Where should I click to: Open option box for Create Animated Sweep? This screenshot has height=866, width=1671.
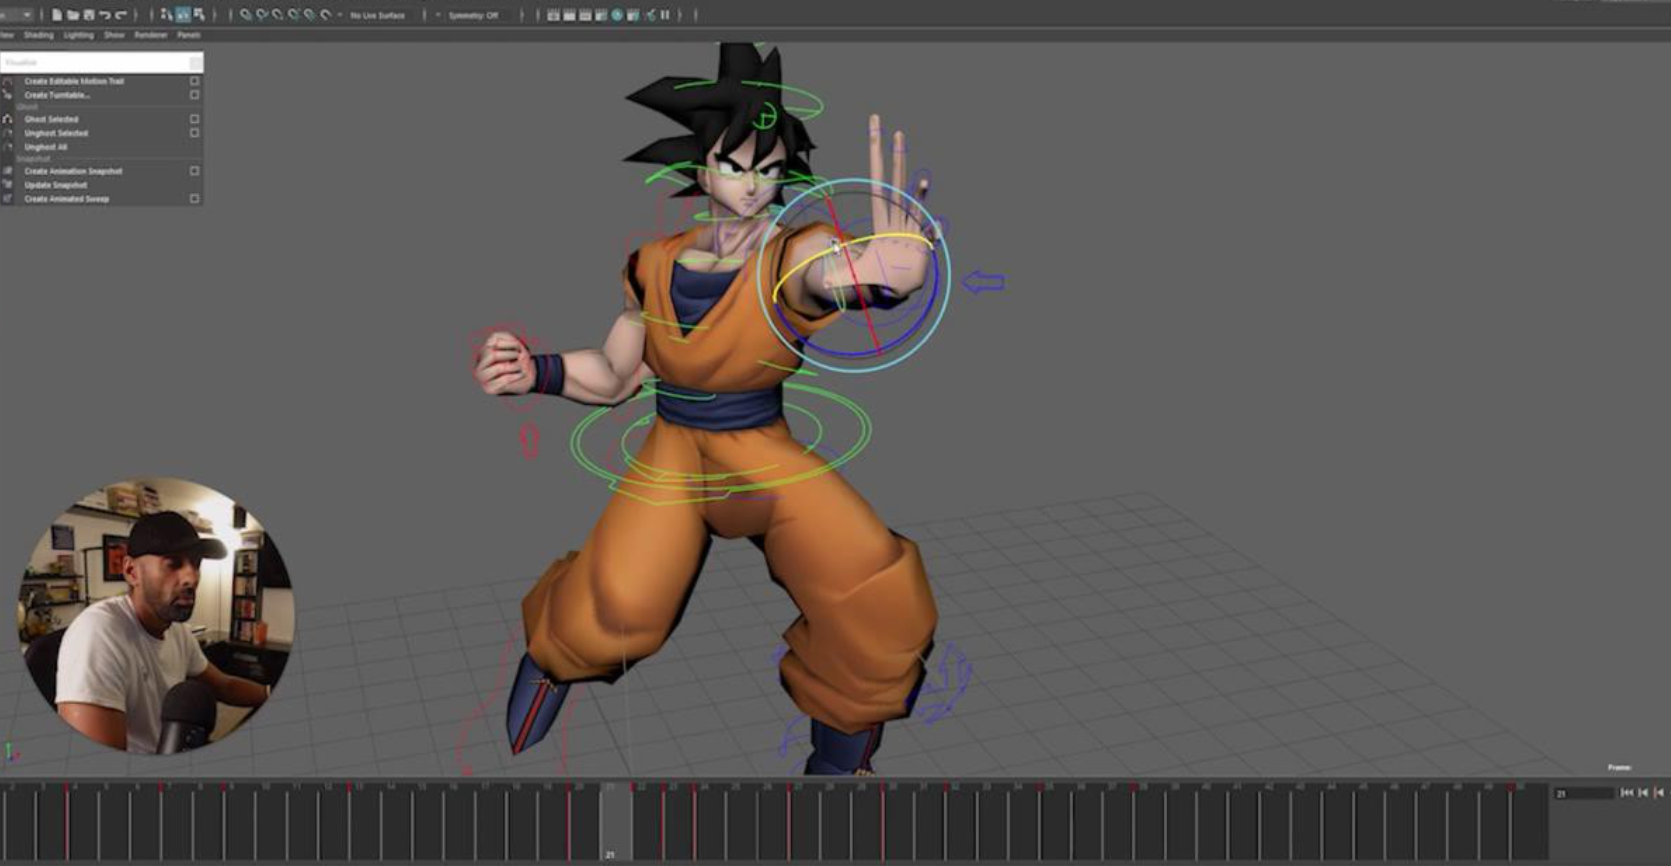pyautogui.click(x=195, y=199)
